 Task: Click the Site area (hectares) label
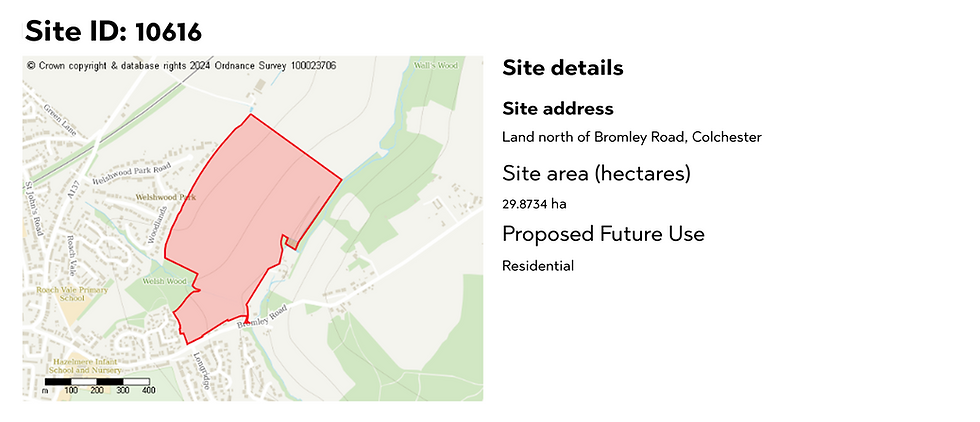click(597, 174)
